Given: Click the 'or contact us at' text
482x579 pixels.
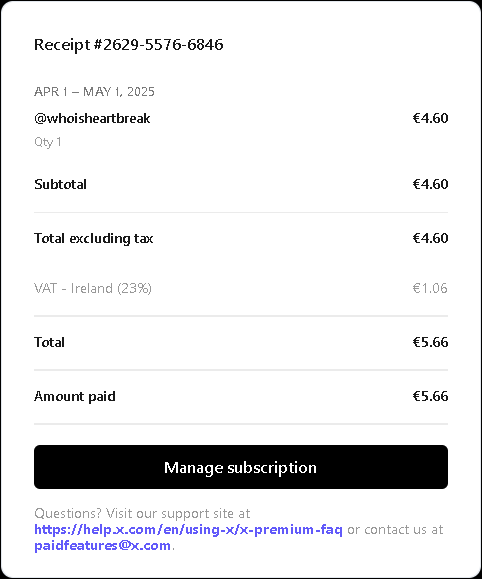Looking at the screenshot, I should (395, 530).
